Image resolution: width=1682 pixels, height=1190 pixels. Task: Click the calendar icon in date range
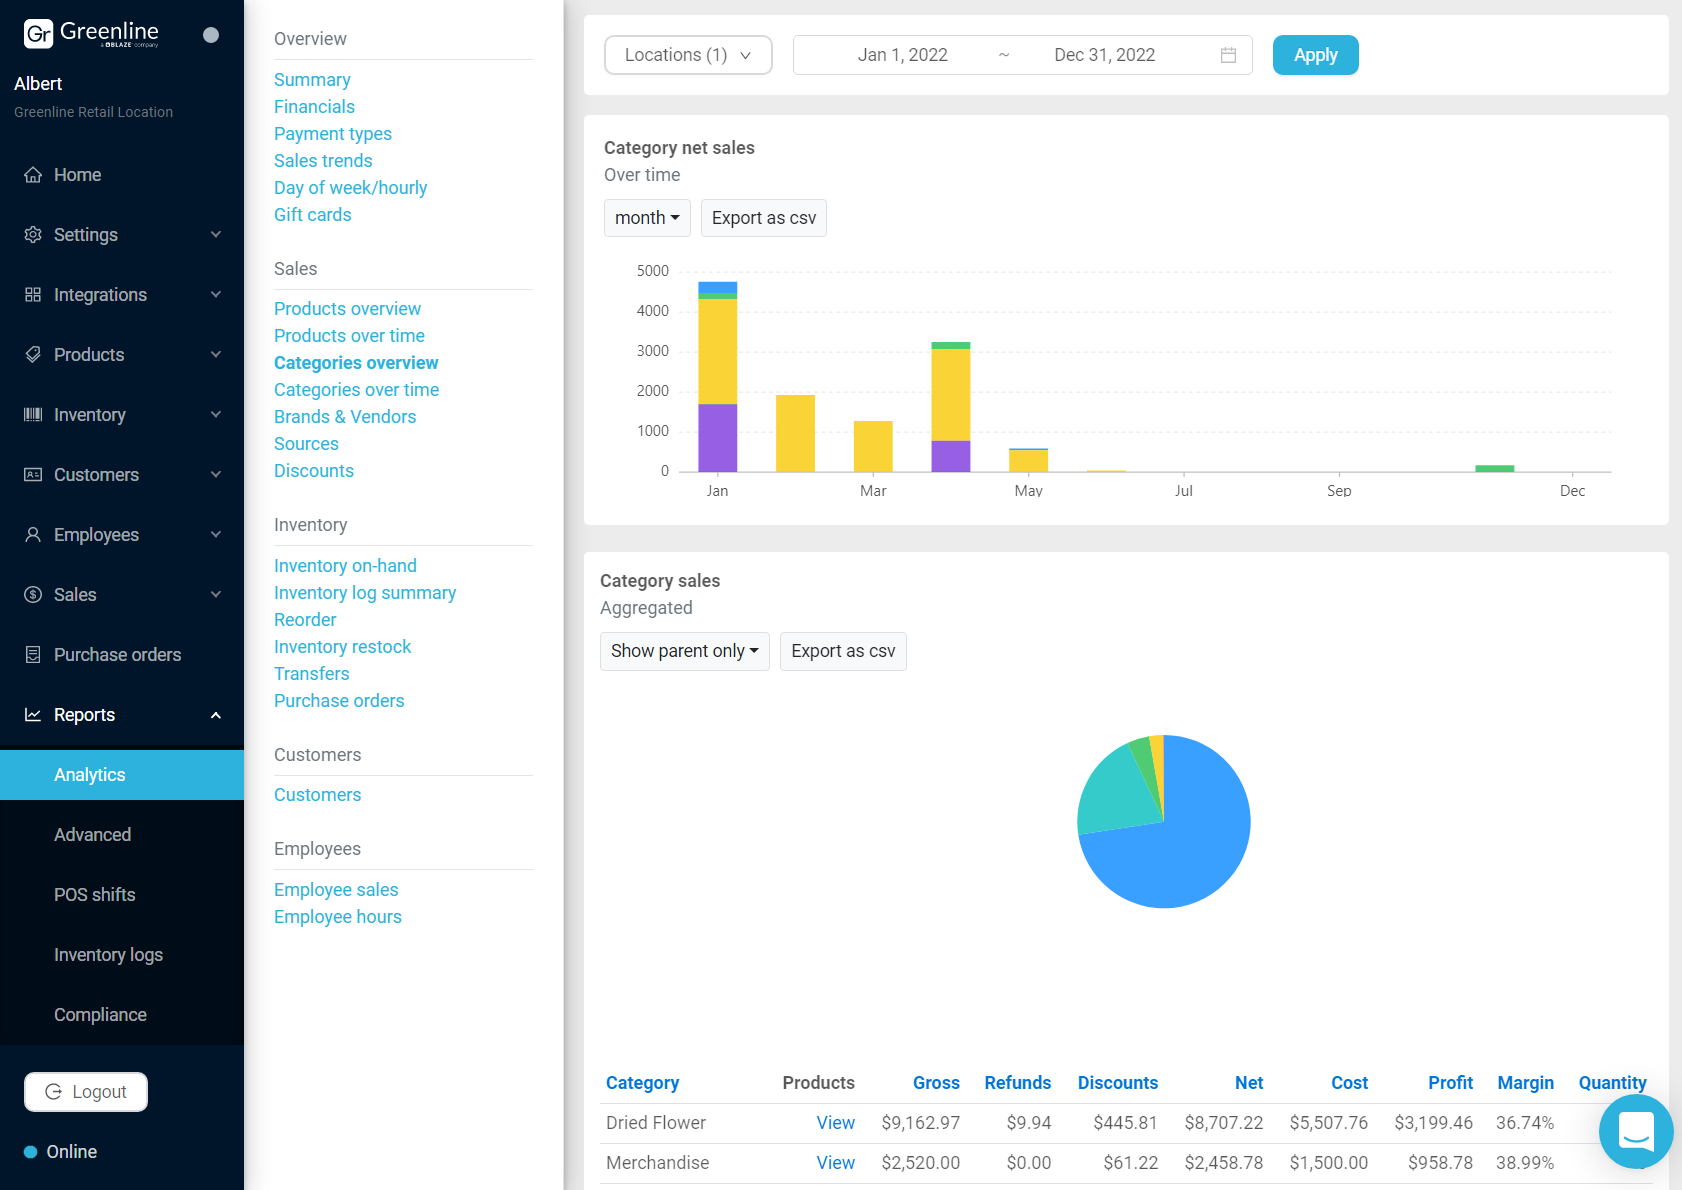point(1228,55)
